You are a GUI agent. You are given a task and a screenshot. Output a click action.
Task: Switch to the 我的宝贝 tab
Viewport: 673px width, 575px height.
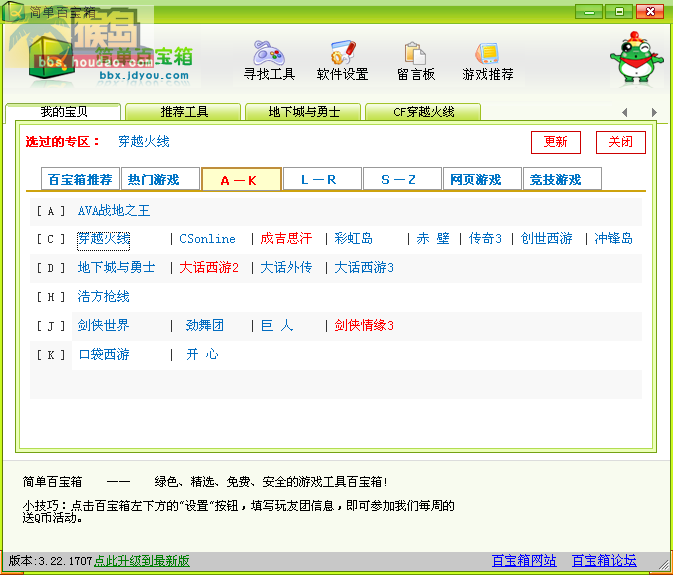pyautogui.click(x=63, y=112)
